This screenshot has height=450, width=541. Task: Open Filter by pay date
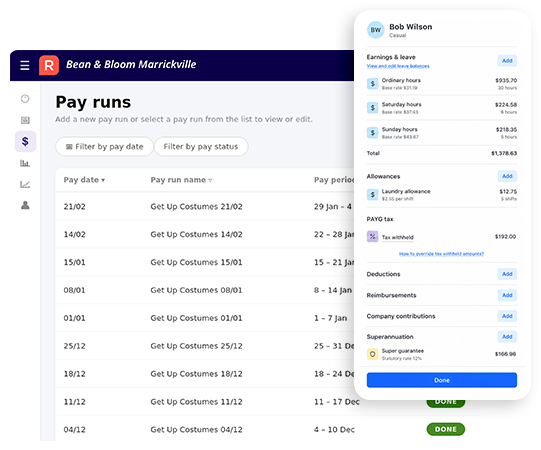click(x=104, y=147)
